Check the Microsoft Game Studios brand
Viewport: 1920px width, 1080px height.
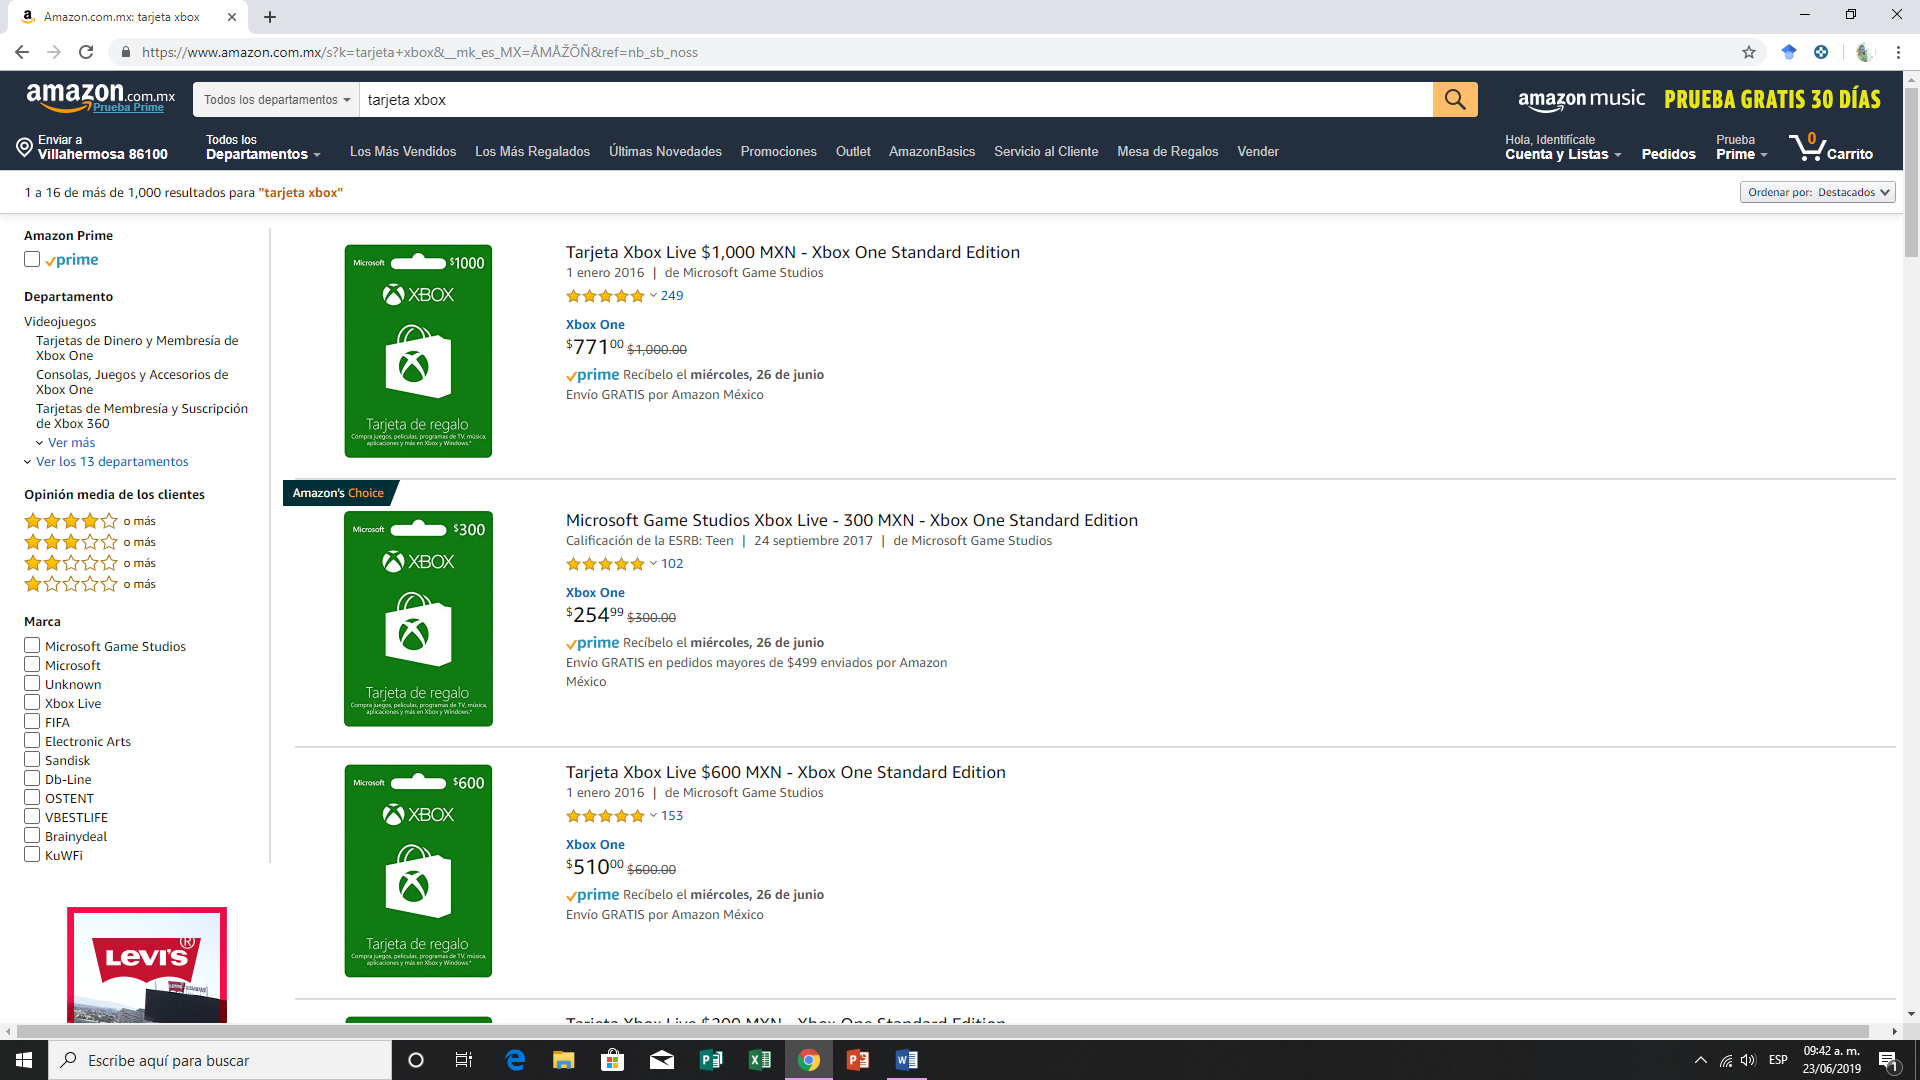pyautogui.click(x=32, y=646)
